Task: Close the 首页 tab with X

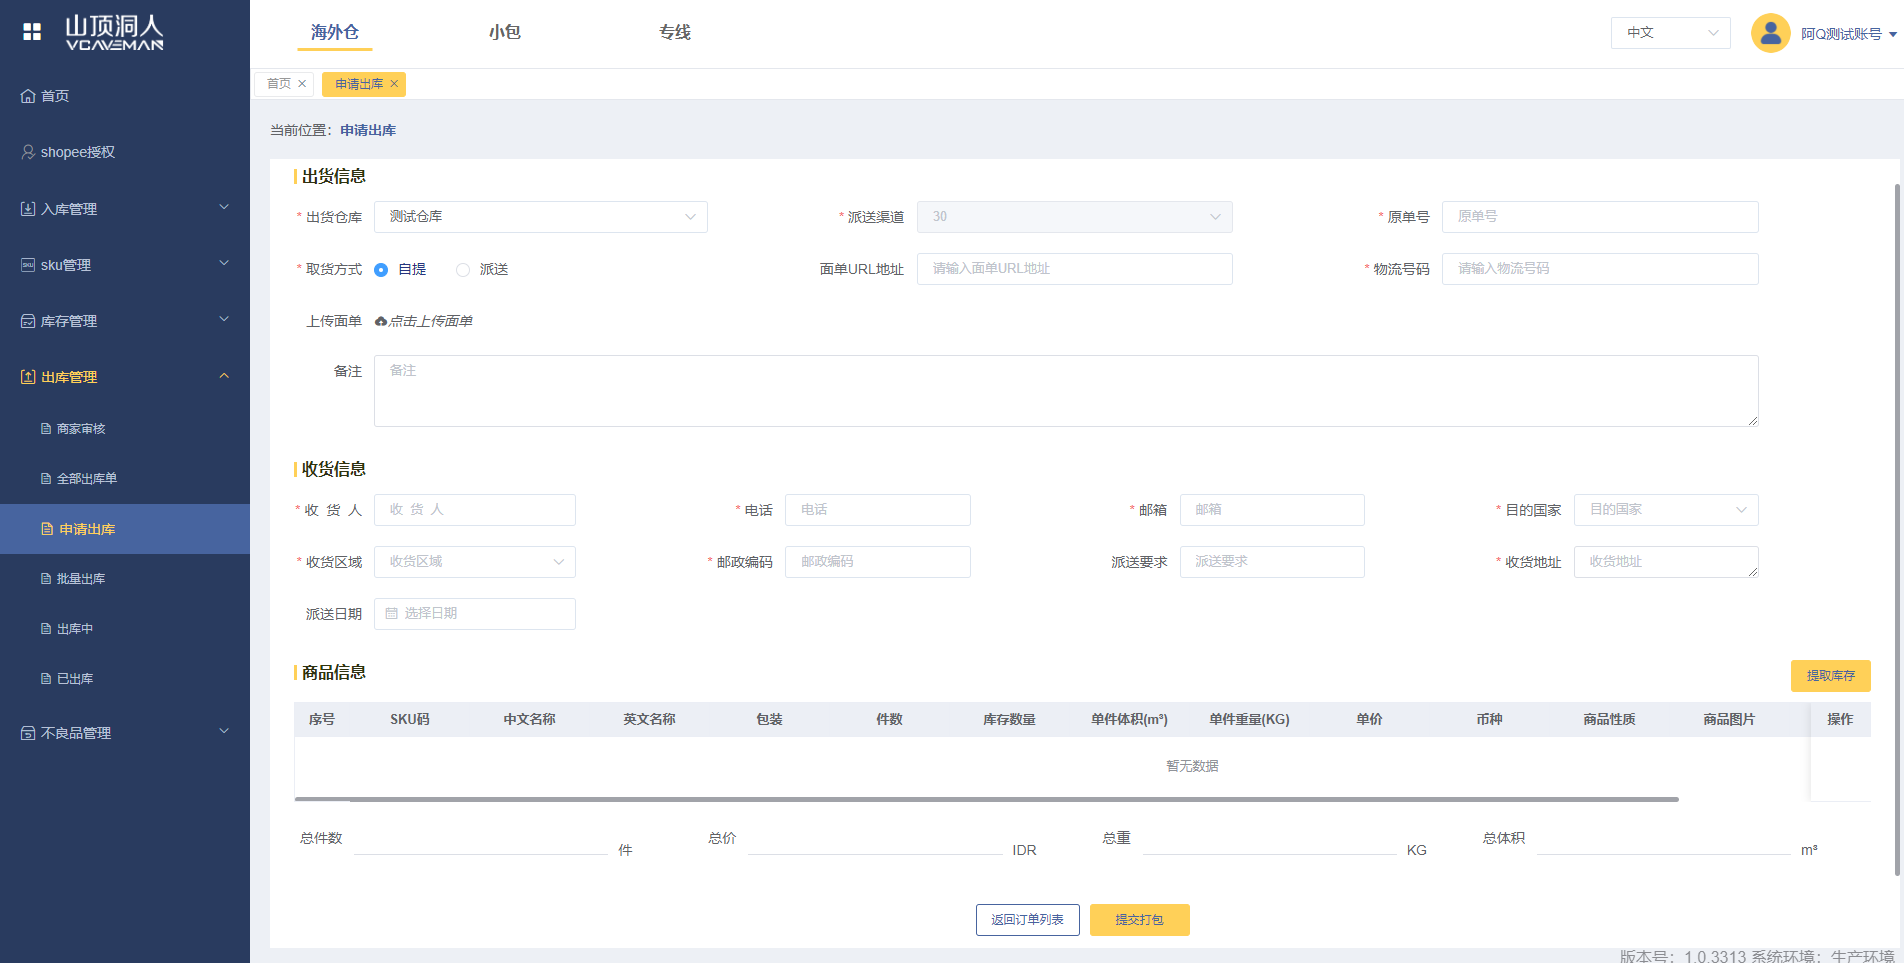Action: click(302, 84)
